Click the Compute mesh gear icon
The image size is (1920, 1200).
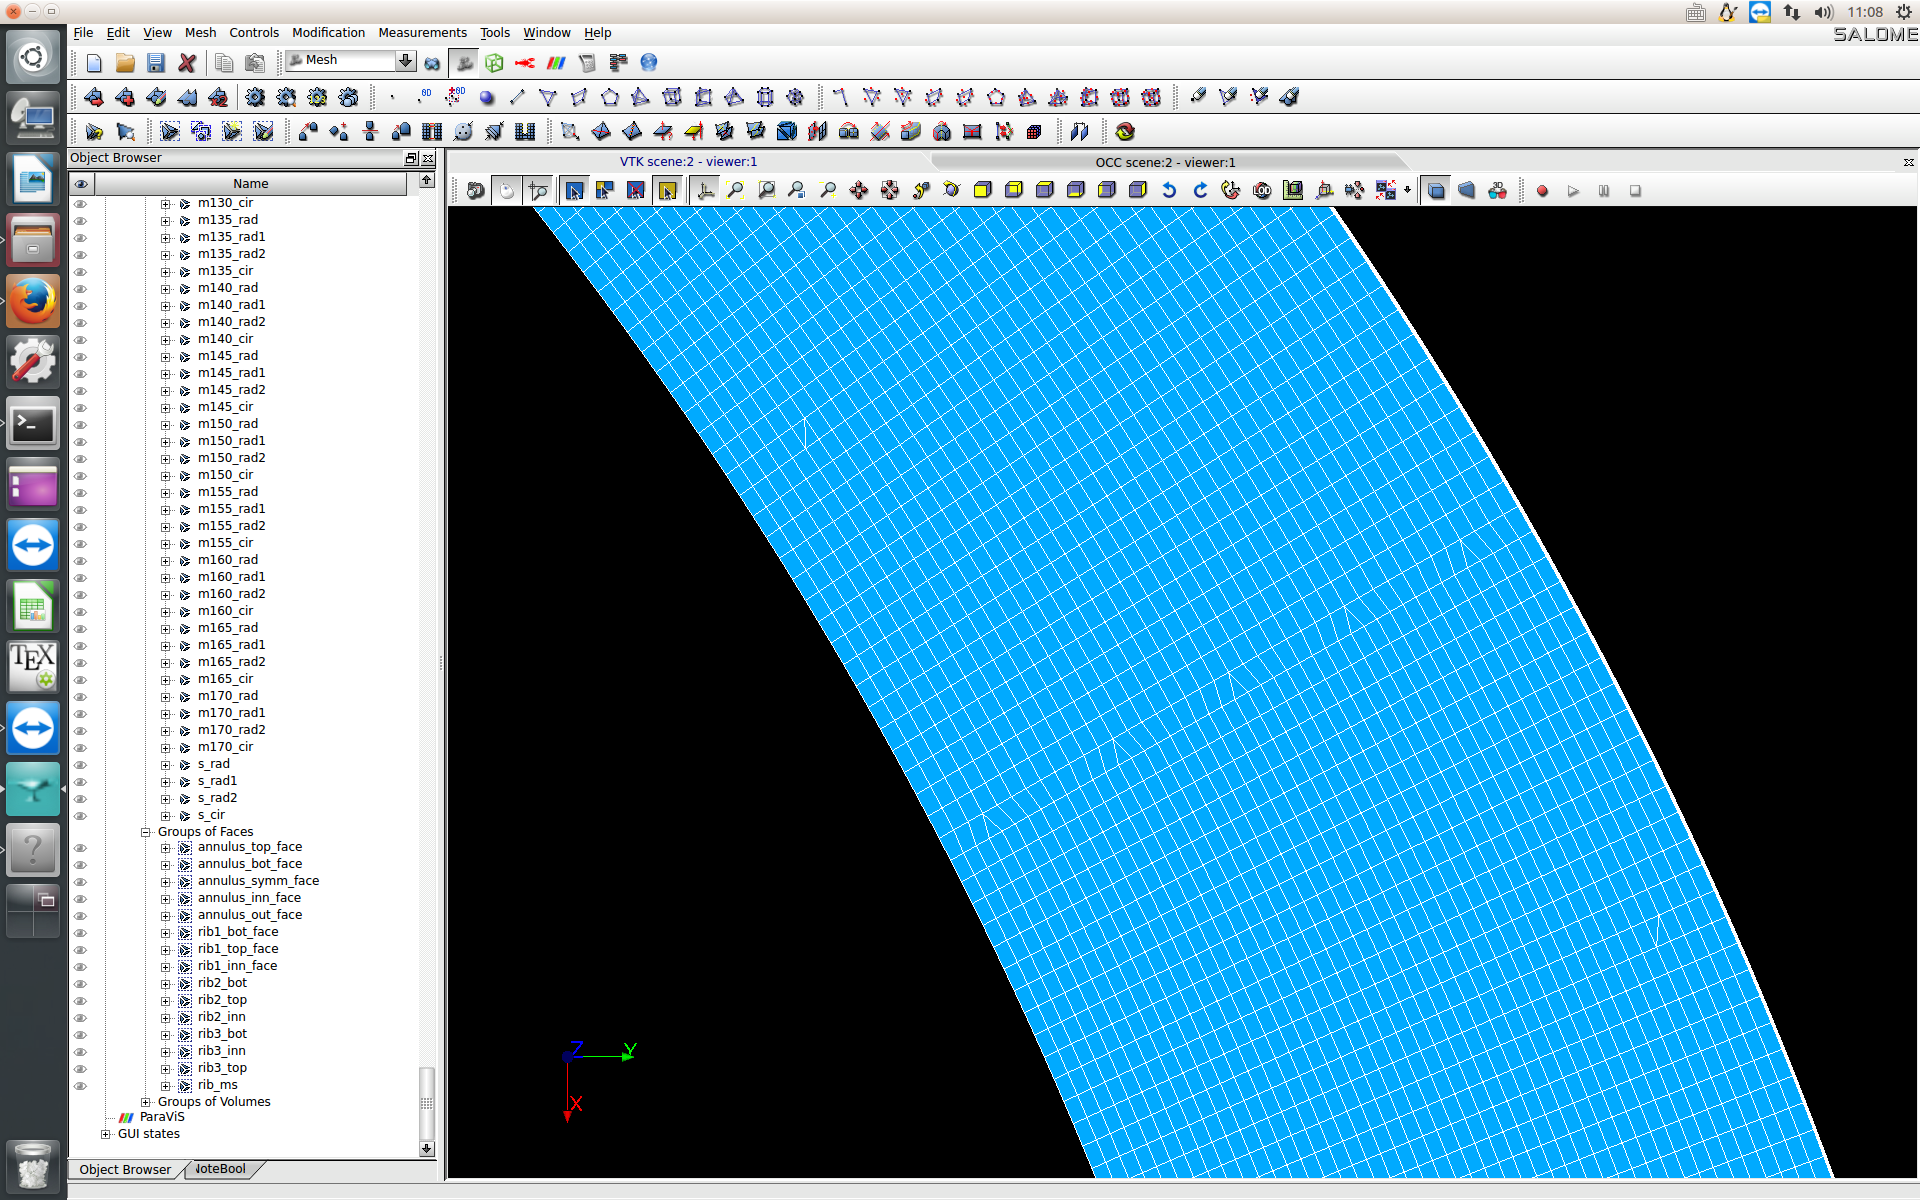255,97
